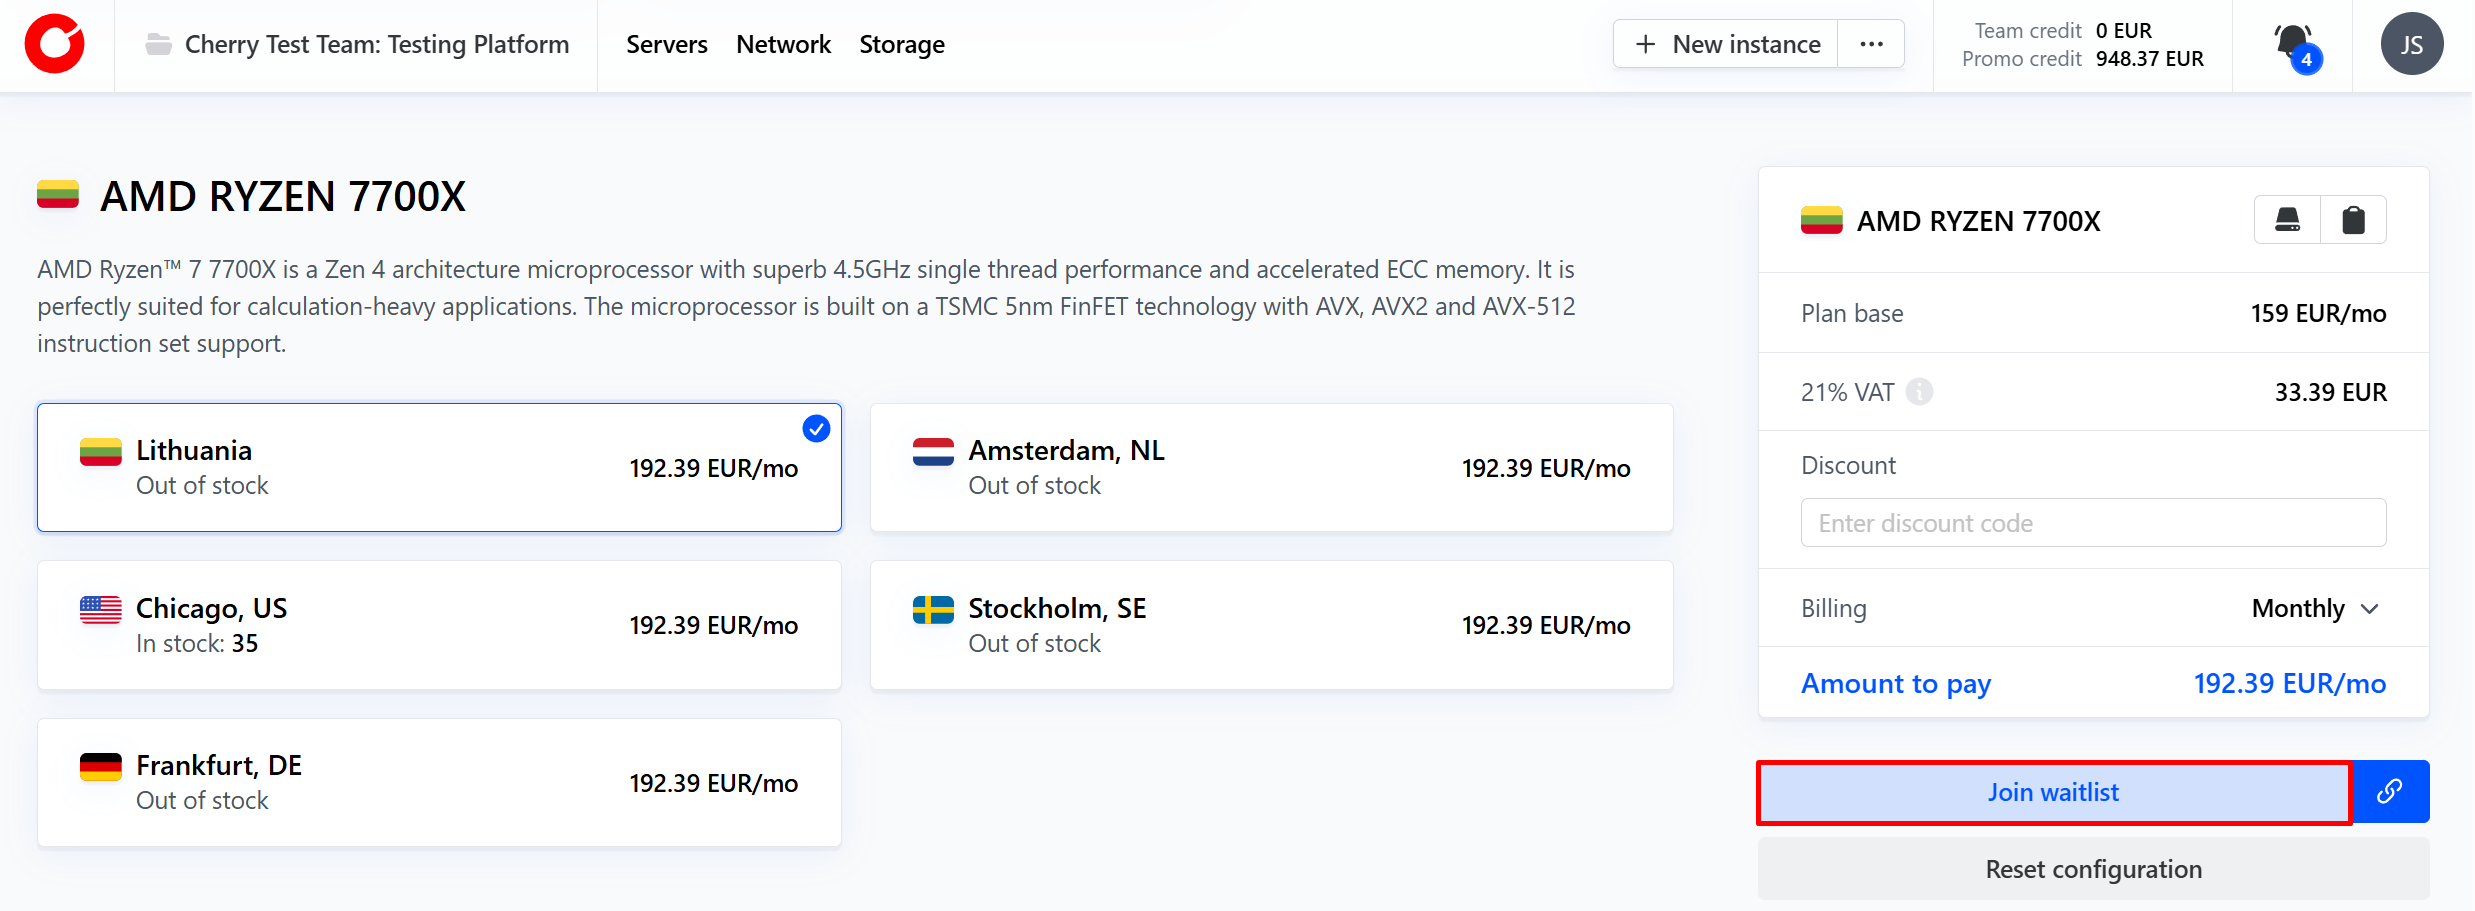Screen dimensions: 2475x911
Task: Open the notifications bell icon
Action: tap(2292, 44)
